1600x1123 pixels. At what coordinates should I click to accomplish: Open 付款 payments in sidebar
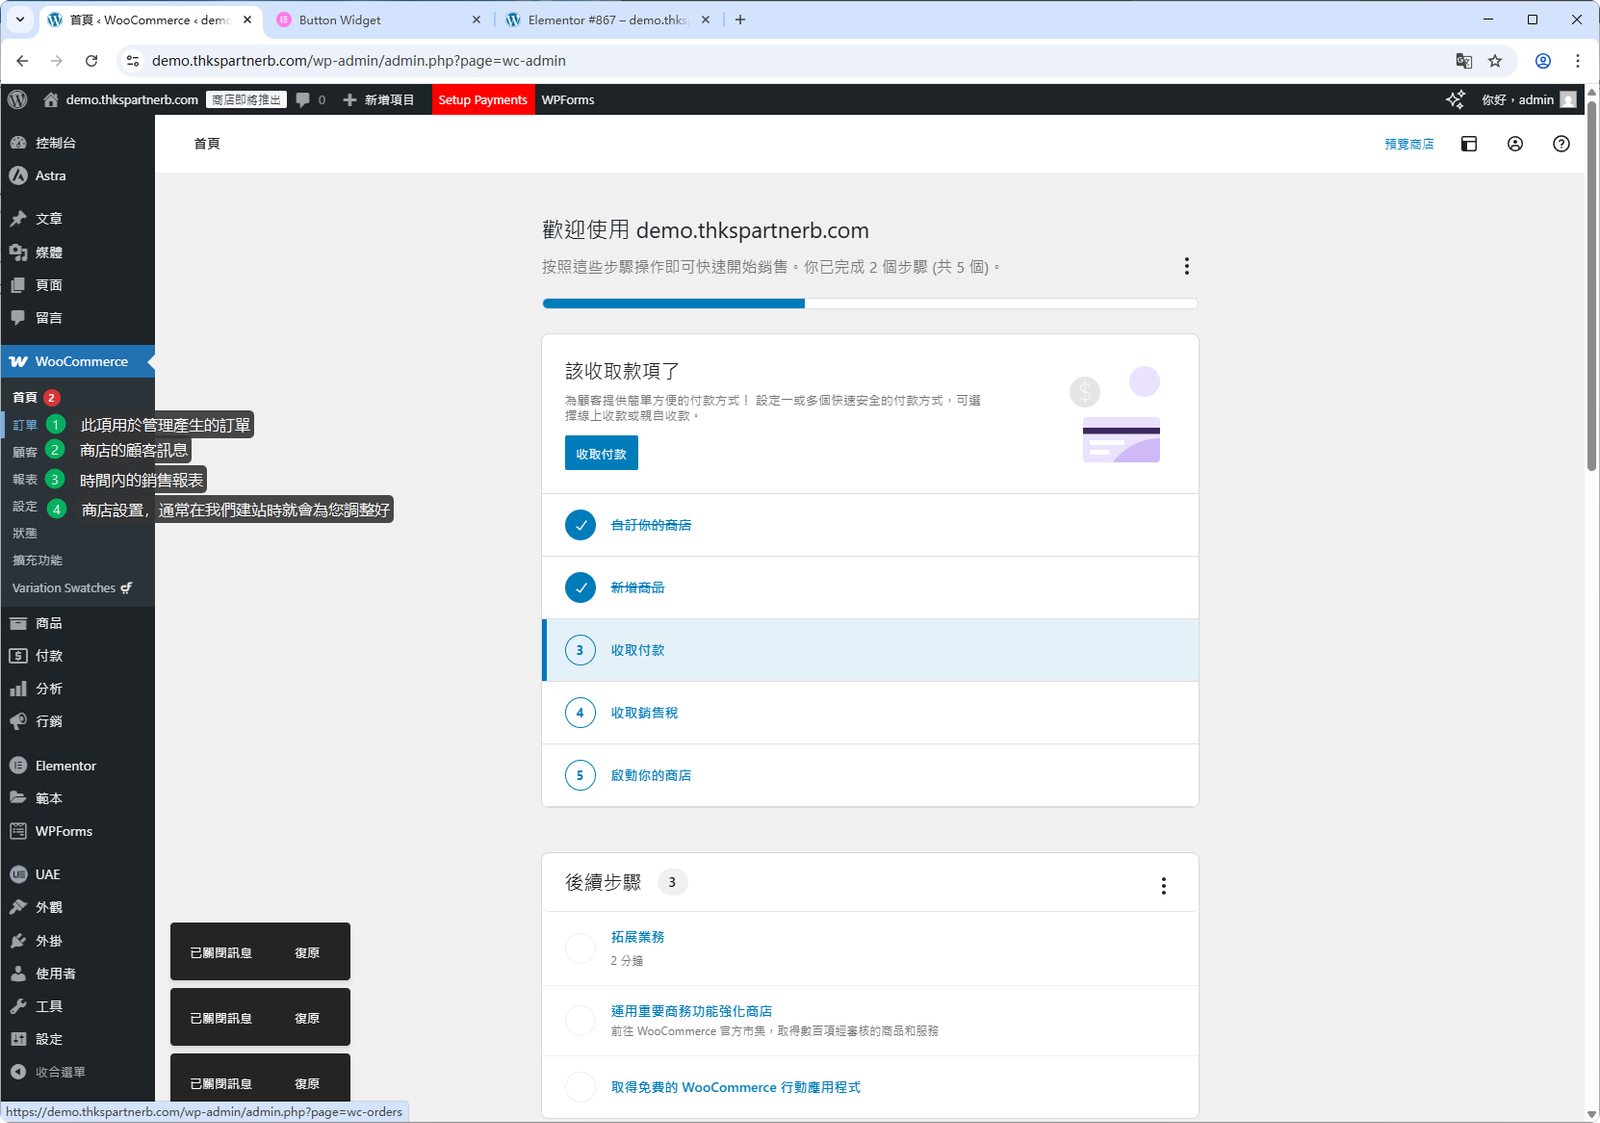pyautogui.click(x=77, y=656)
